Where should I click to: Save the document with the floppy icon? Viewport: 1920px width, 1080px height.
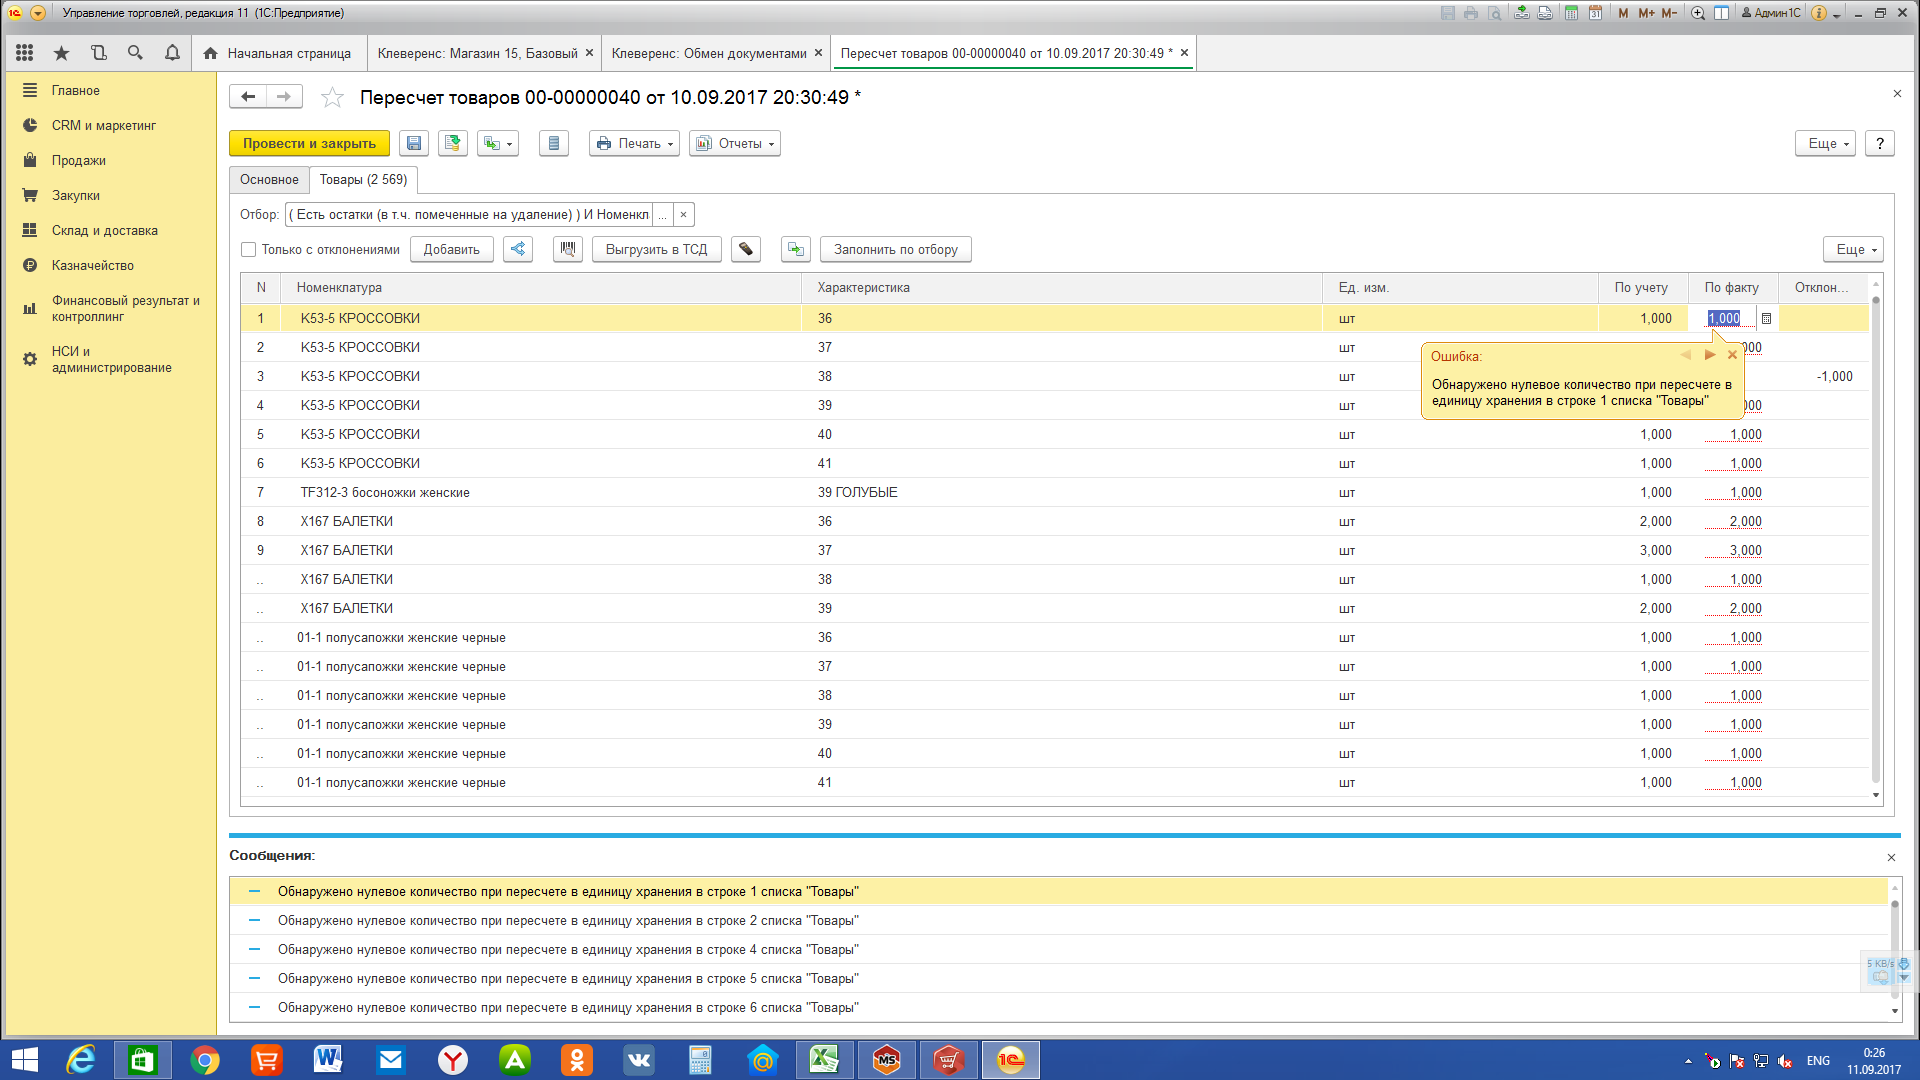414,144
